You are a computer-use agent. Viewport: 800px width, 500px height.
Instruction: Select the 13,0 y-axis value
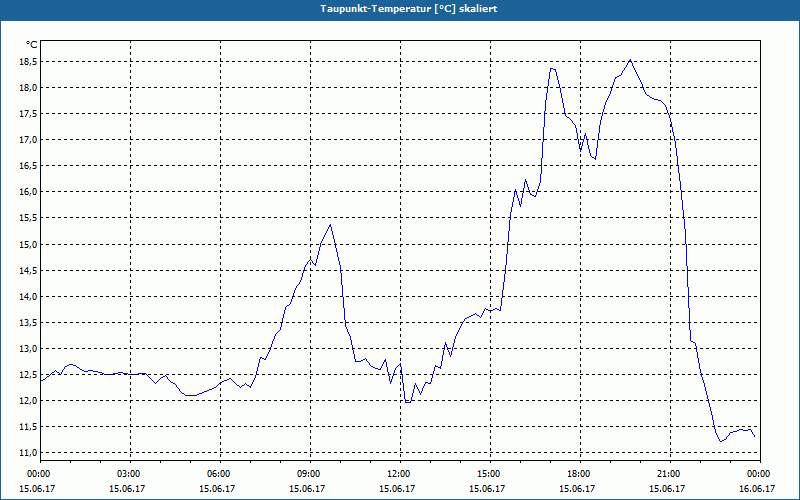point(29,348)
